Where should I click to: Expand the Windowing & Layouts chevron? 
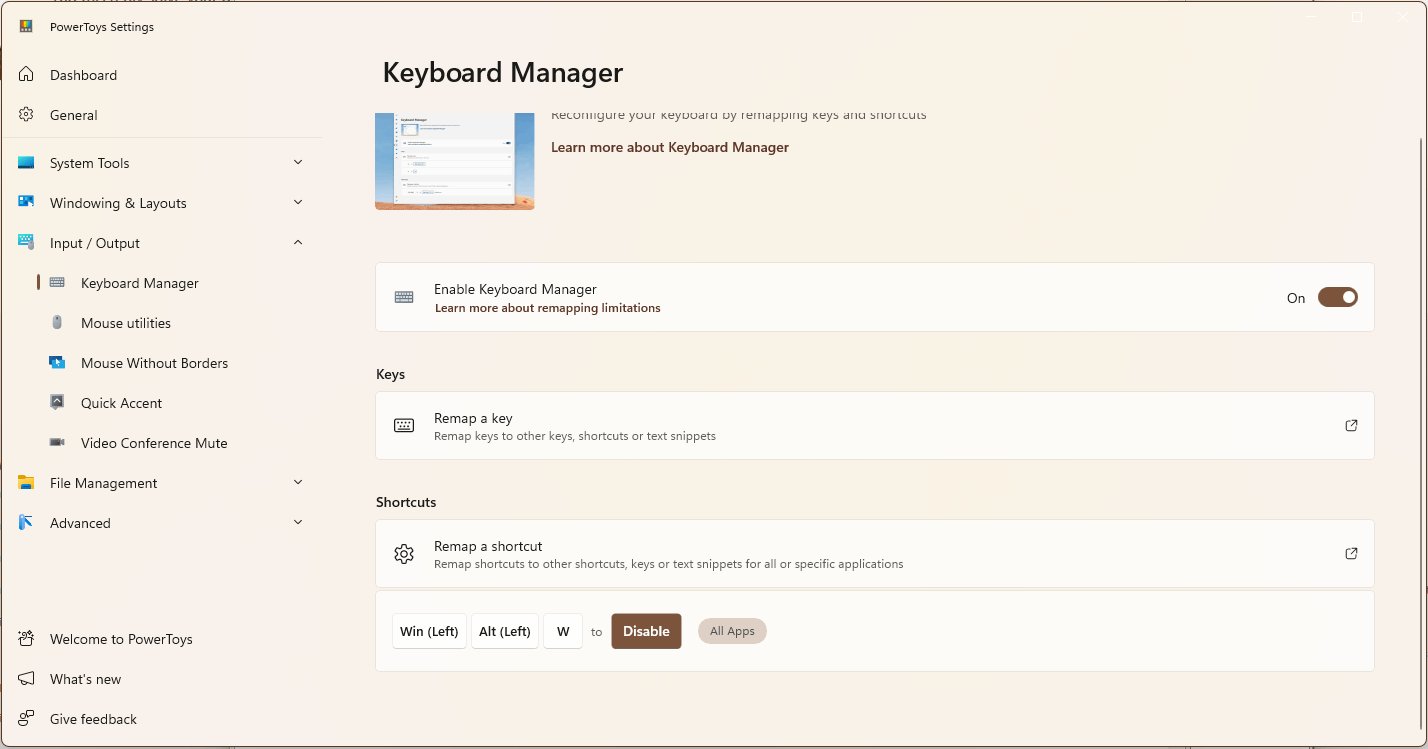click(298, 202)
